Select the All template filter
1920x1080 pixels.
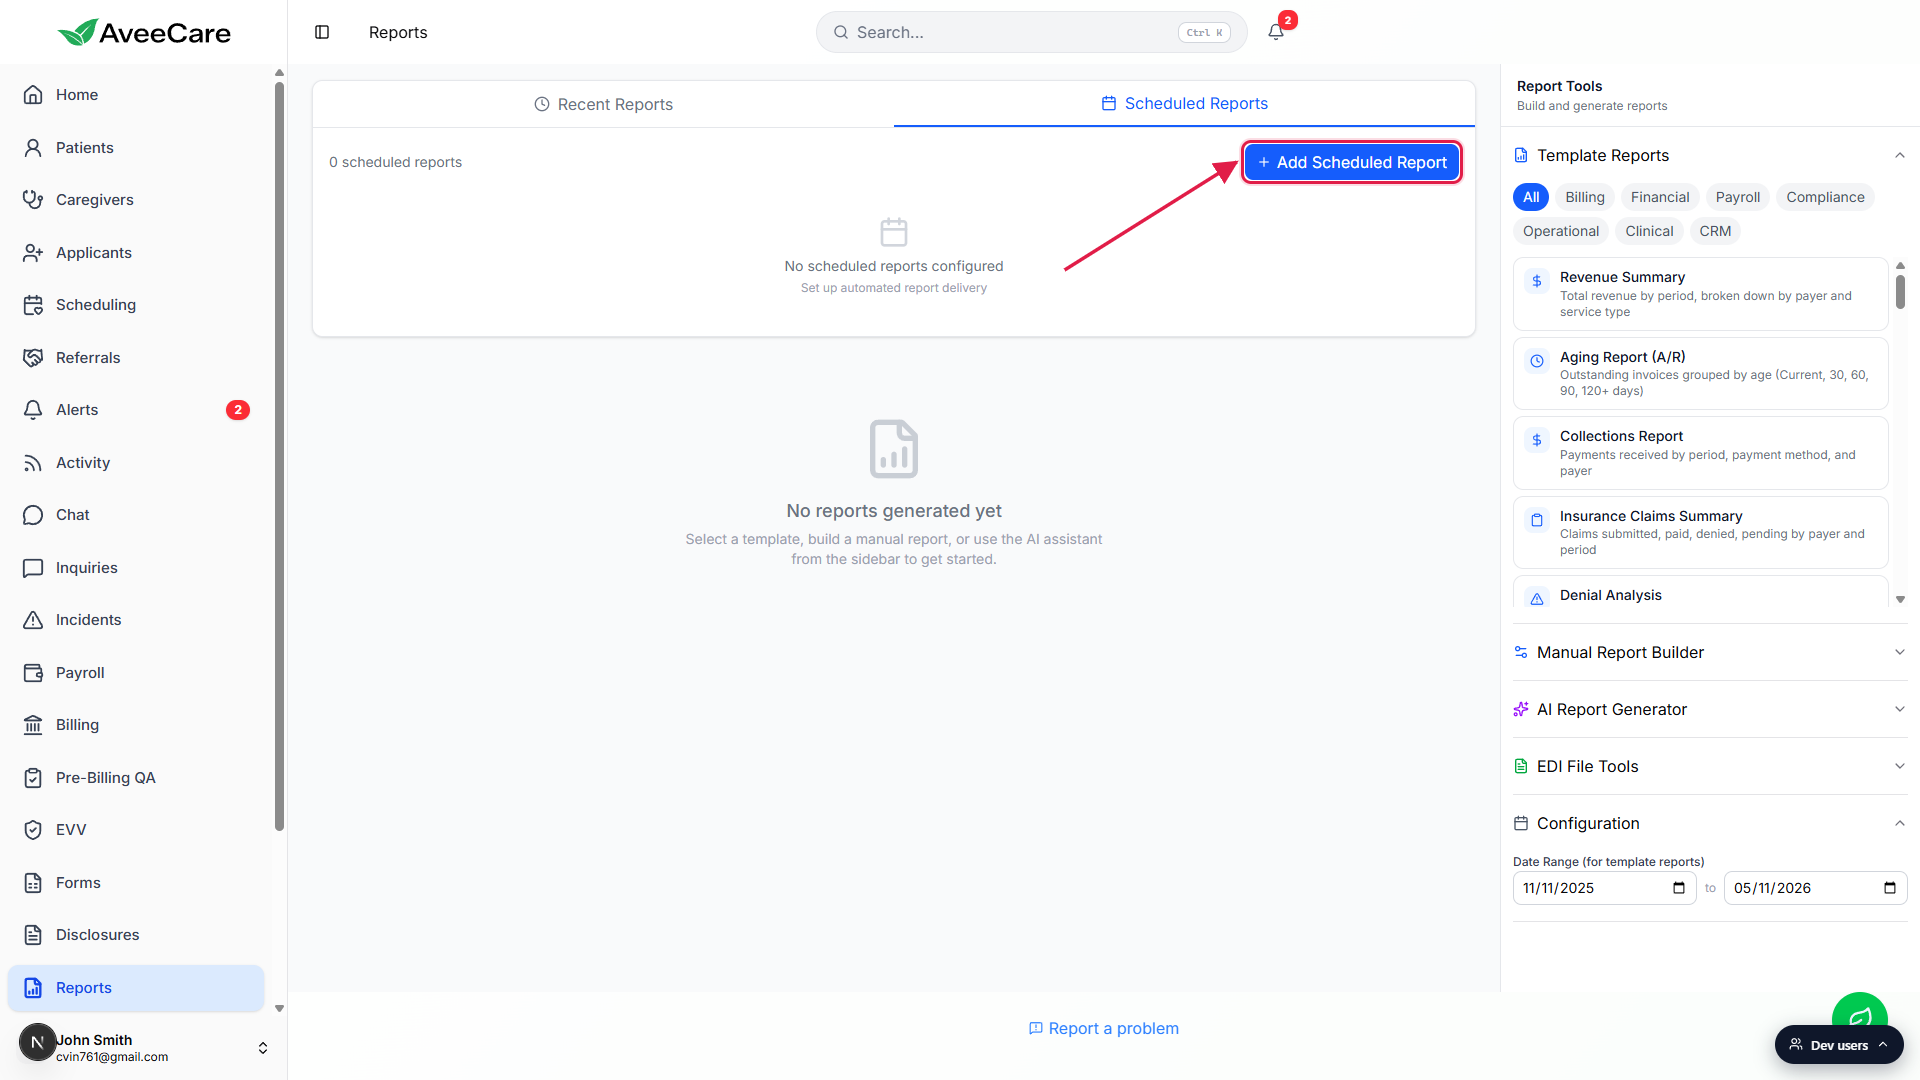click(x=1531, y=197)
